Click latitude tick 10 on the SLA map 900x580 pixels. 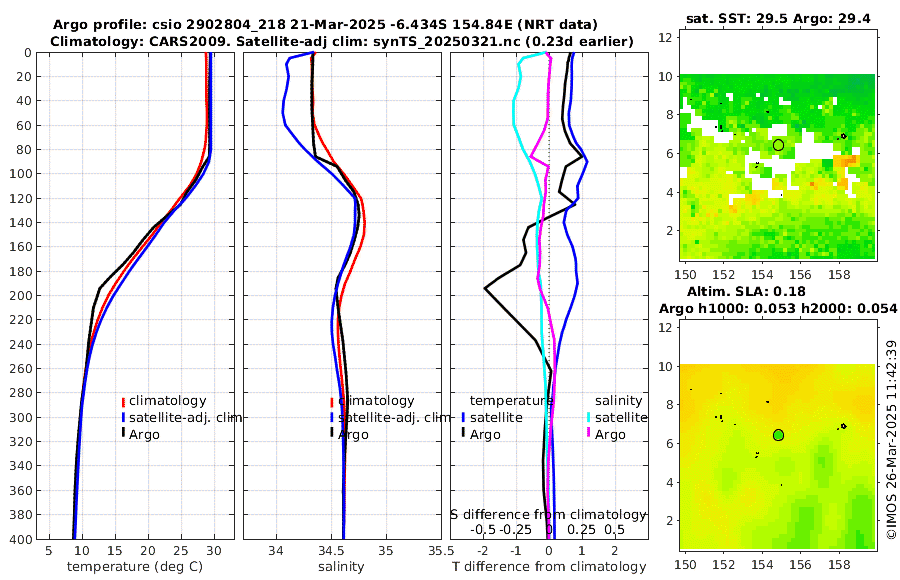tap(665, 366)
